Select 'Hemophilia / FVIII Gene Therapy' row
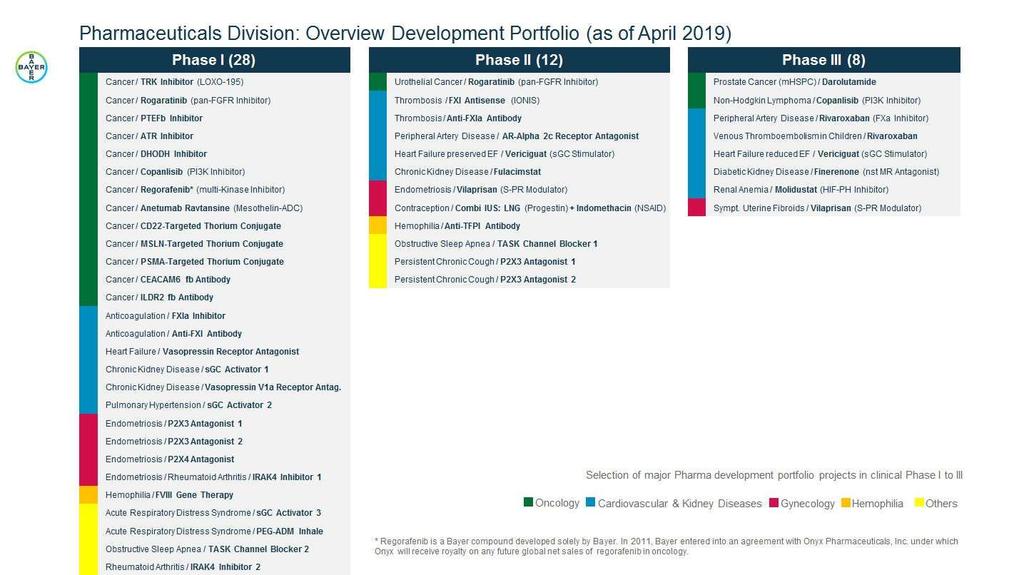The image size is (1024, 575). (214, 495)
